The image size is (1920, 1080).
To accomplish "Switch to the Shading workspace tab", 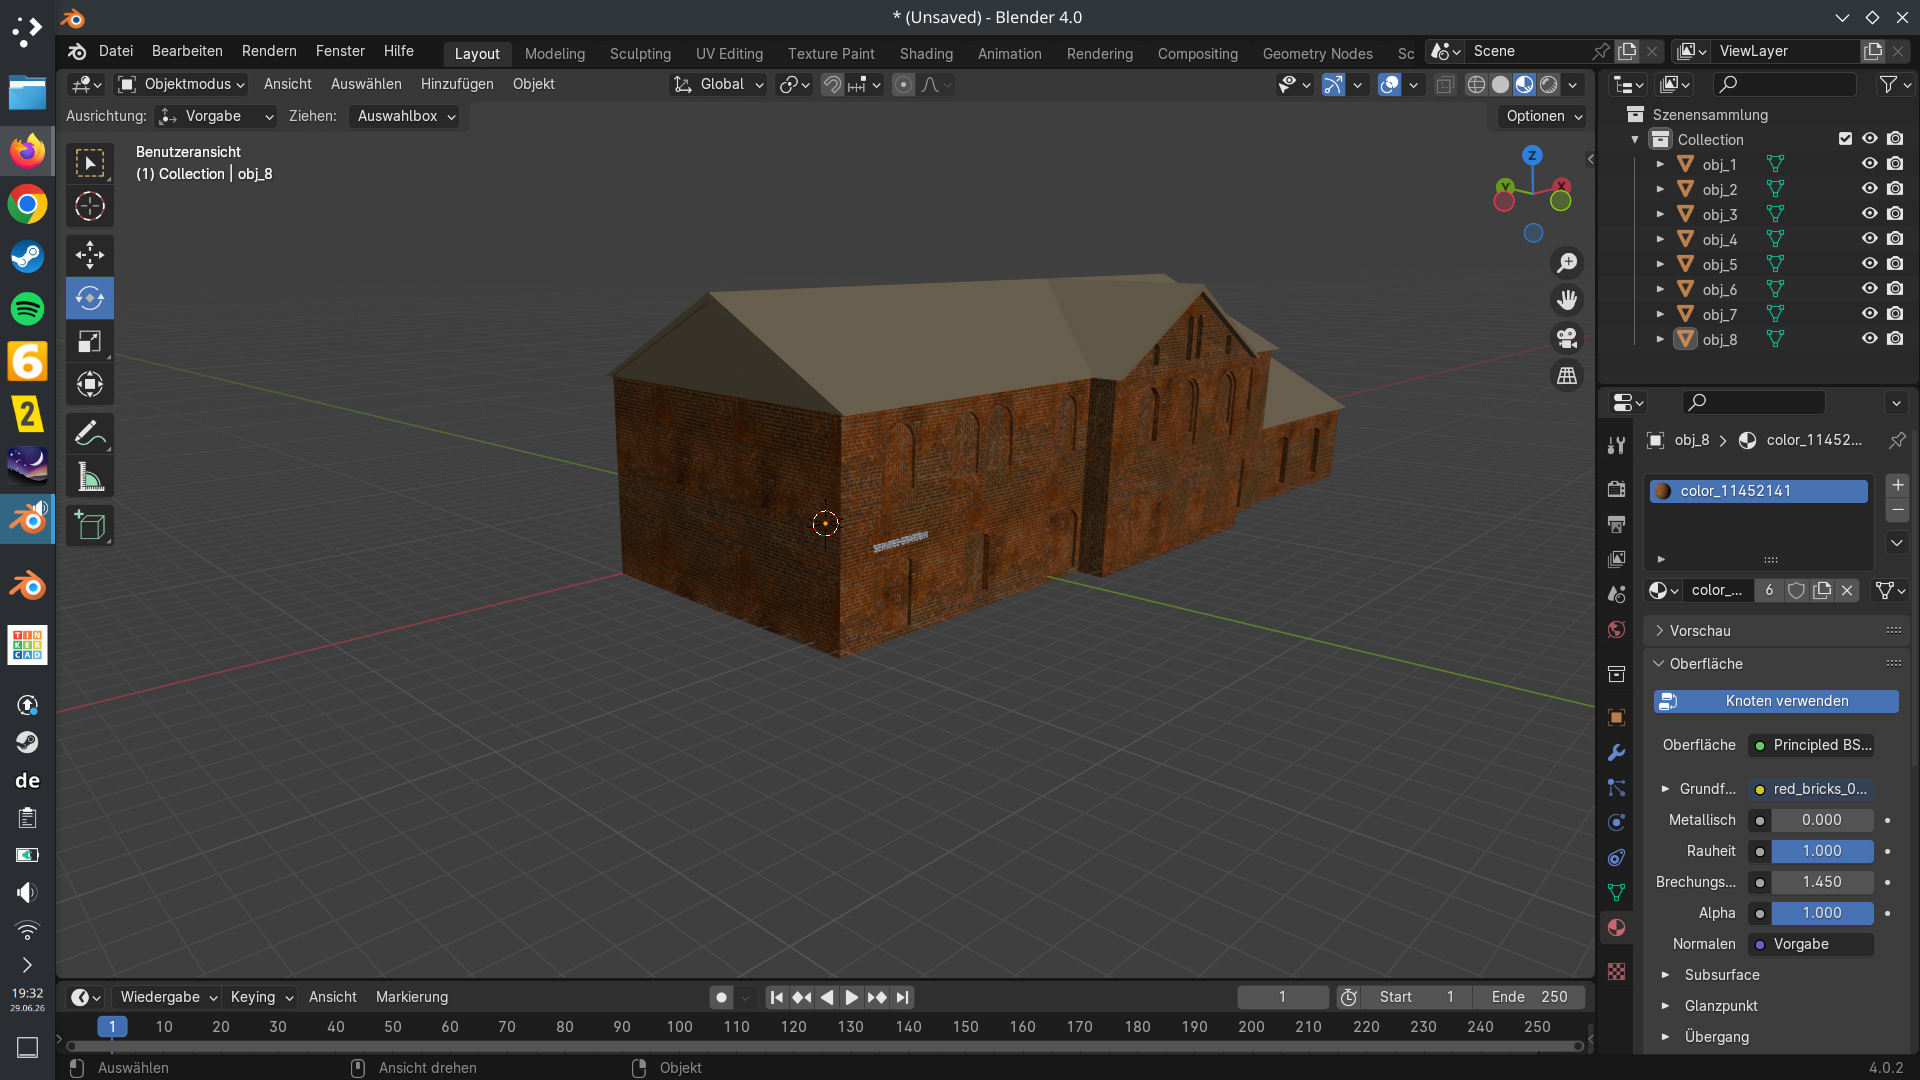I will pos(926,54).
